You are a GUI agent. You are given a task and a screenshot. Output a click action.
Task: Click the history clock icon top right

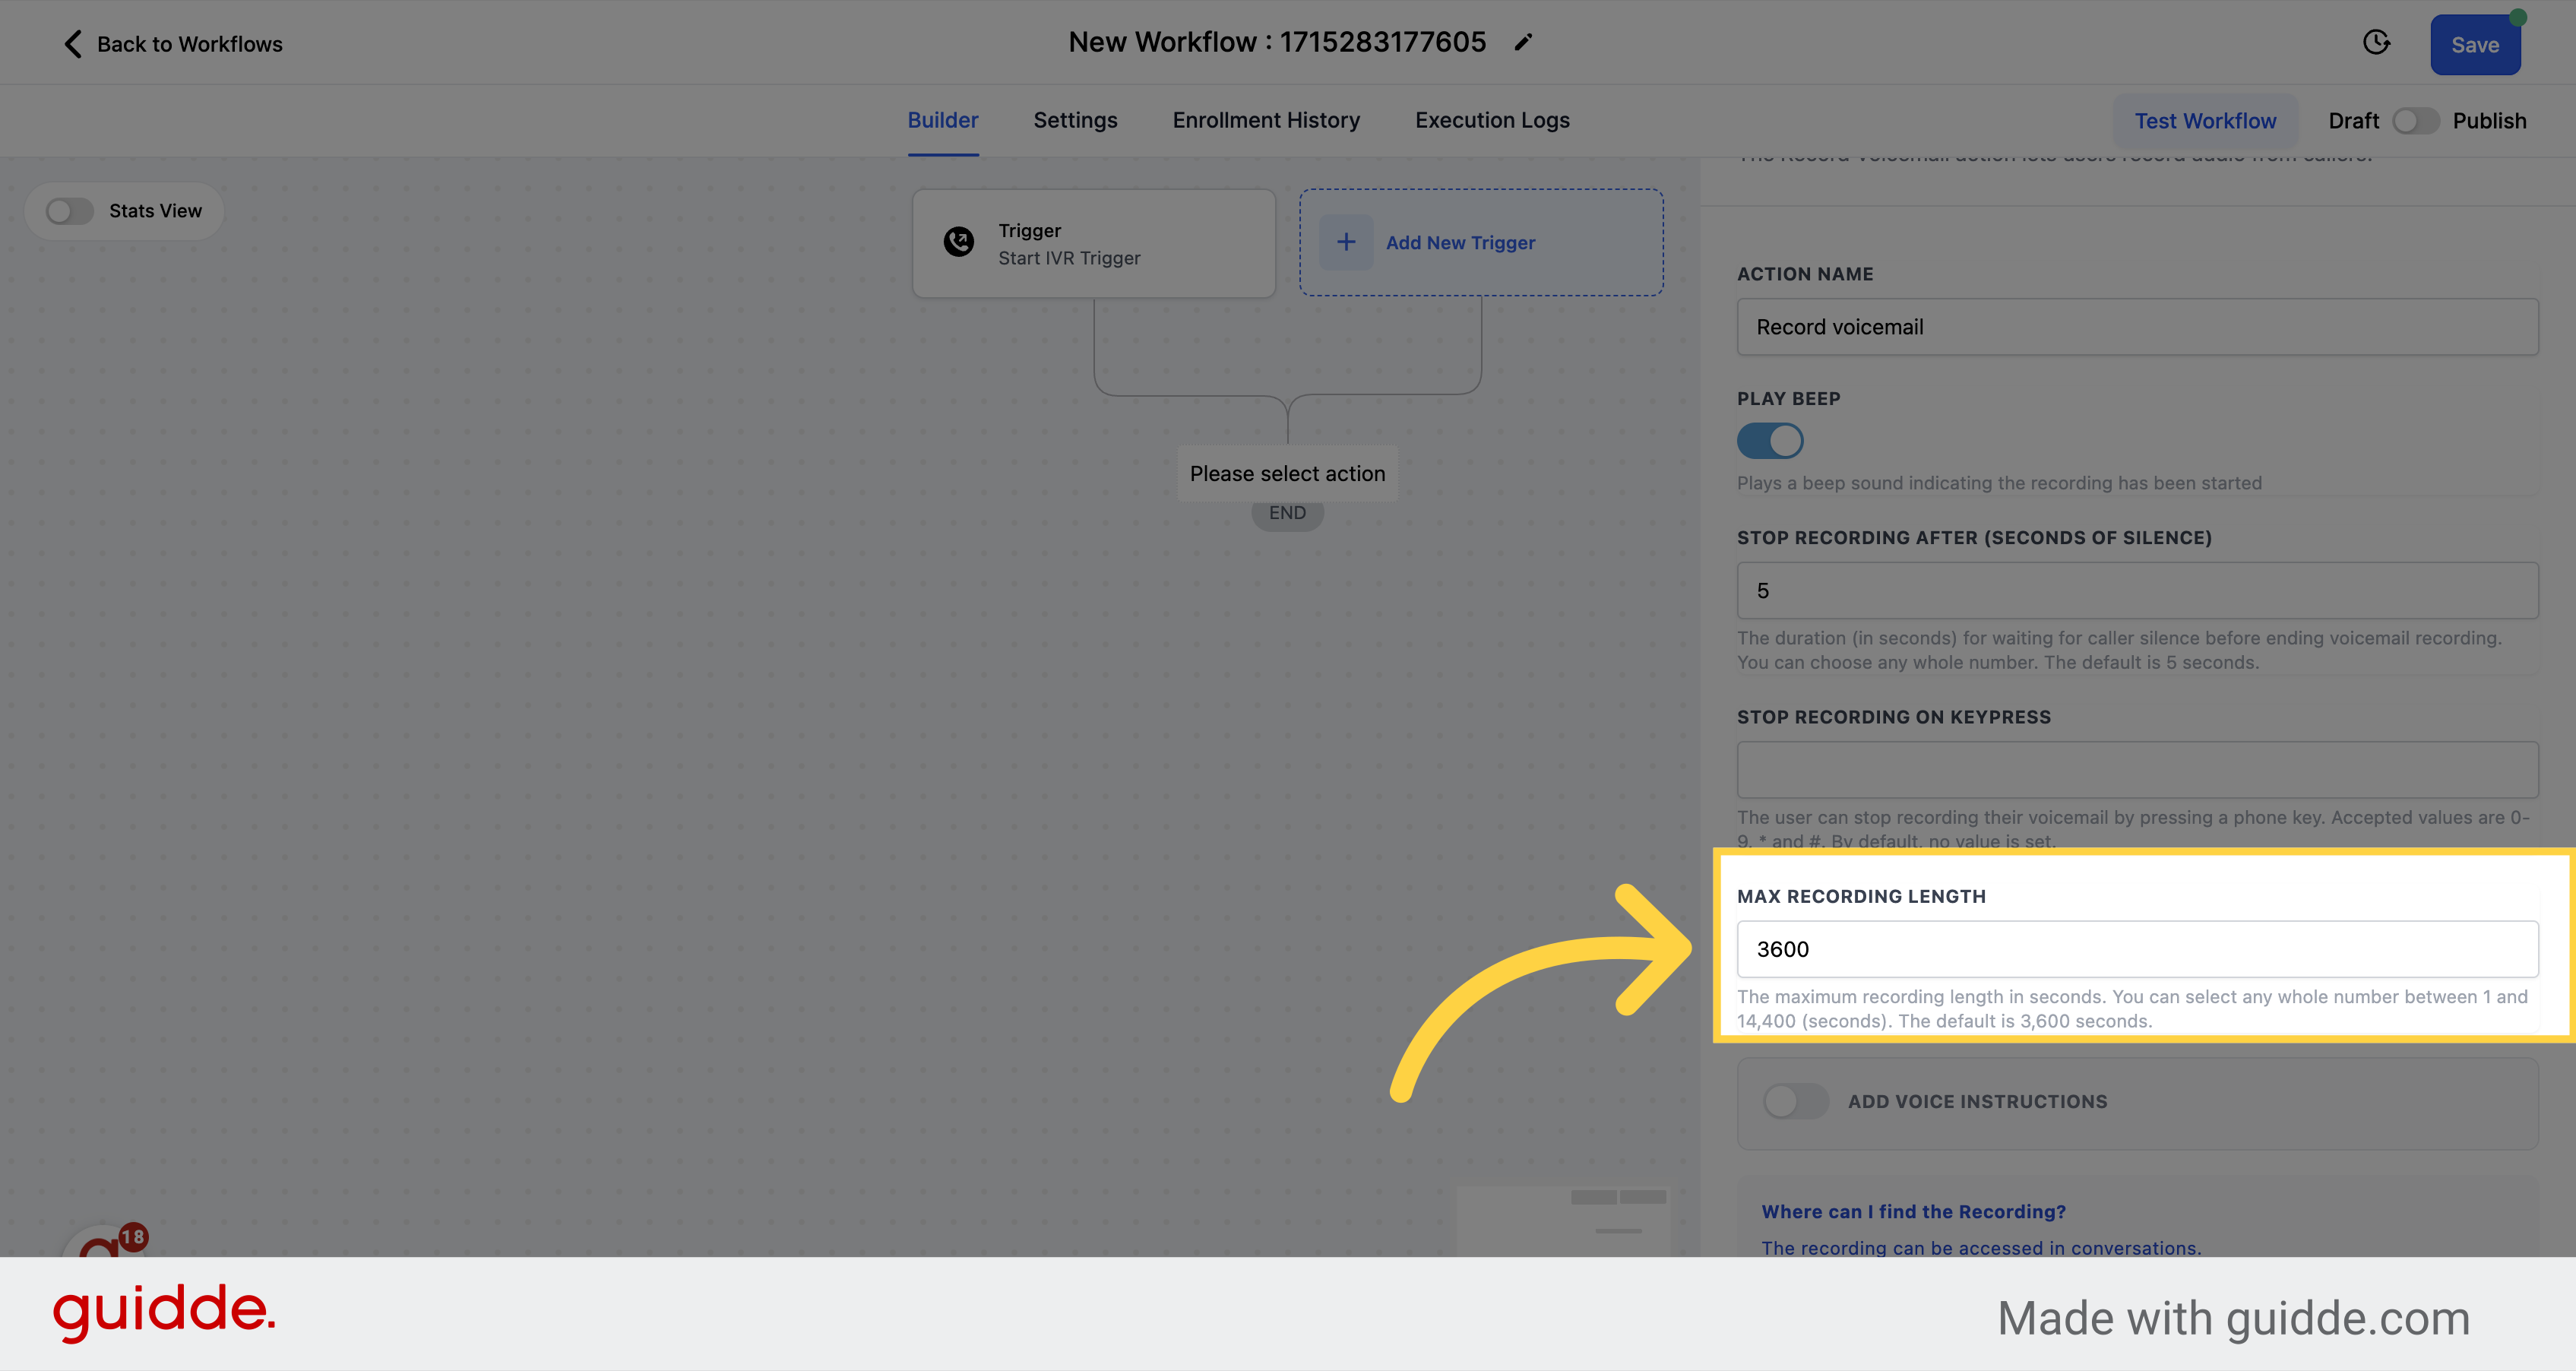click(x=2377, y=41)
